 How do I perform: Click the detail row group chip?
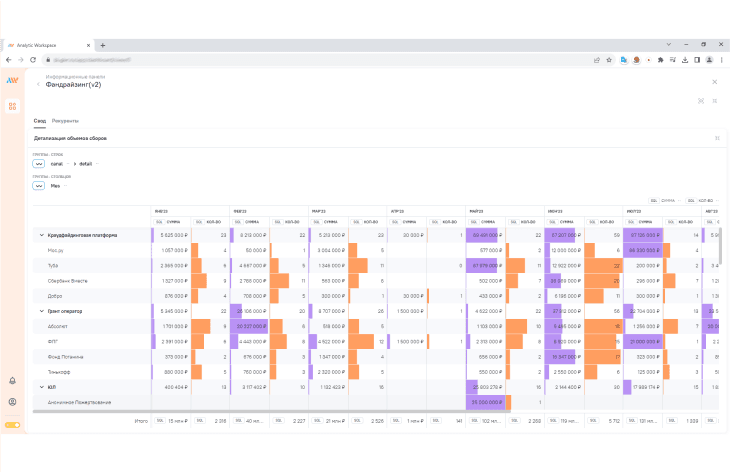(x=86, y=164)
